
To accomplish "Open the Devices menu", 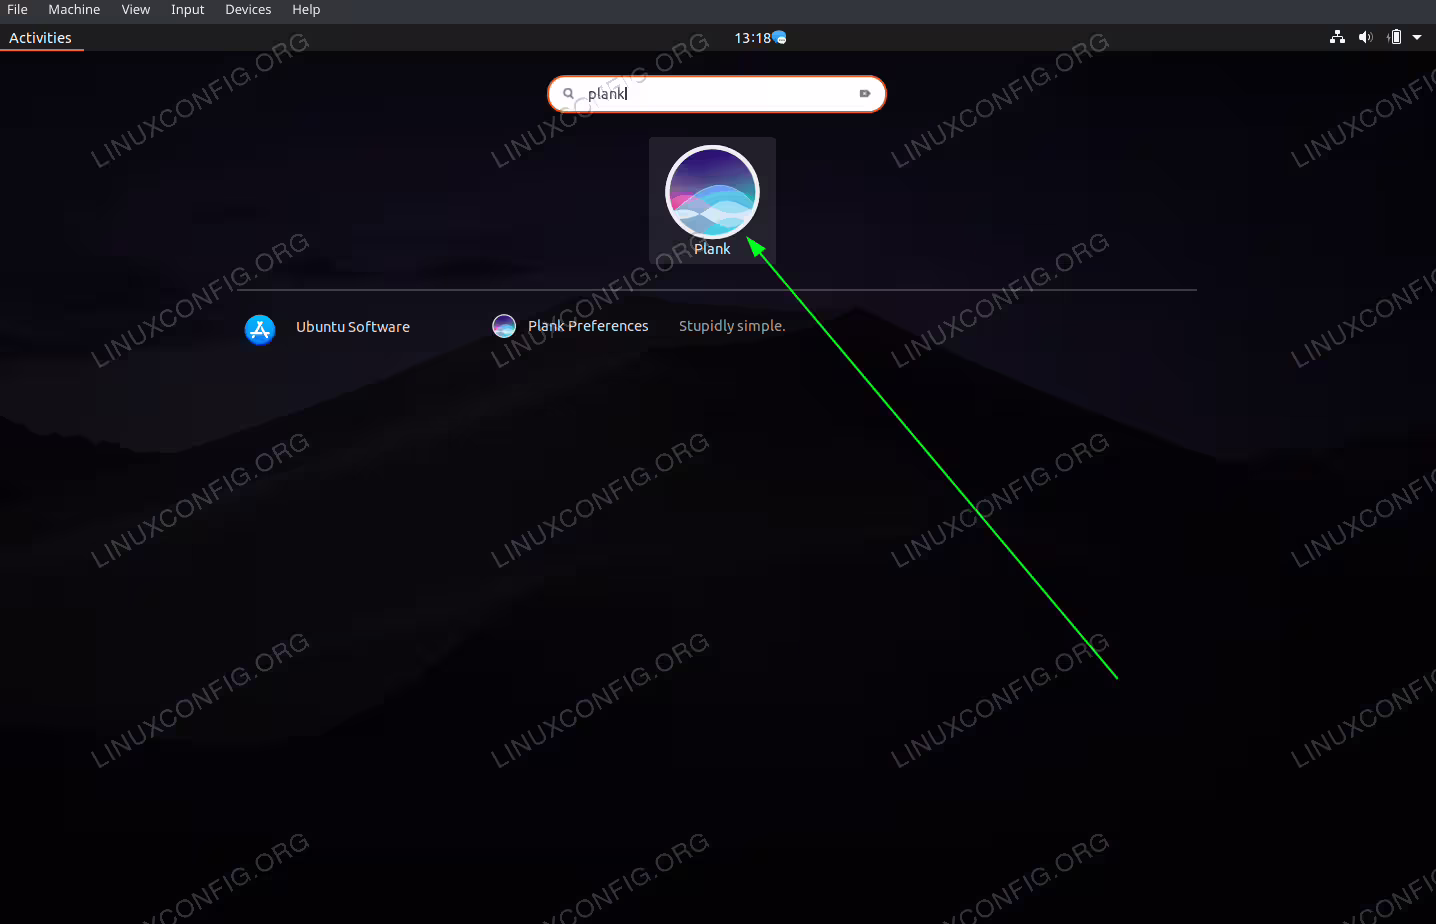I will [248, 10].
